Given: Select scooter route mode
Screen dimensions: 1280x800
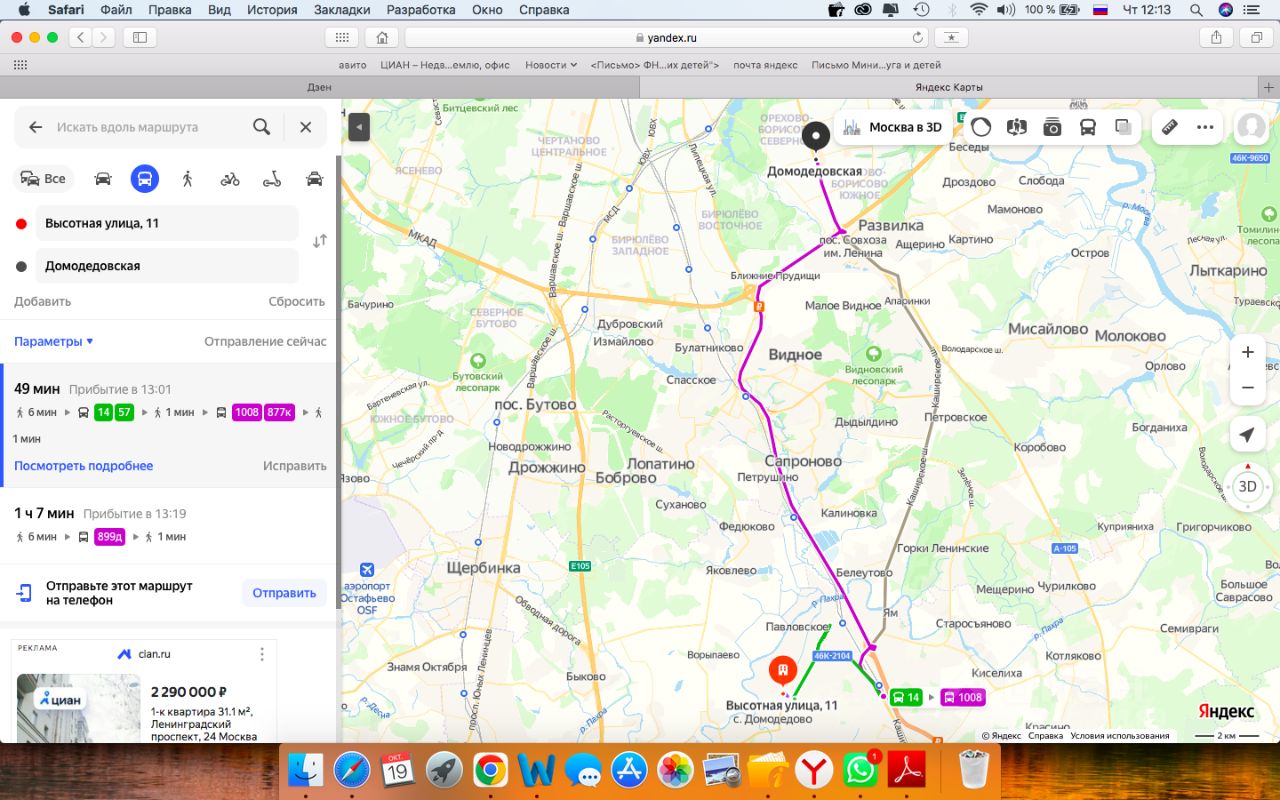Looking at the screenshot, I should [272, 179].
